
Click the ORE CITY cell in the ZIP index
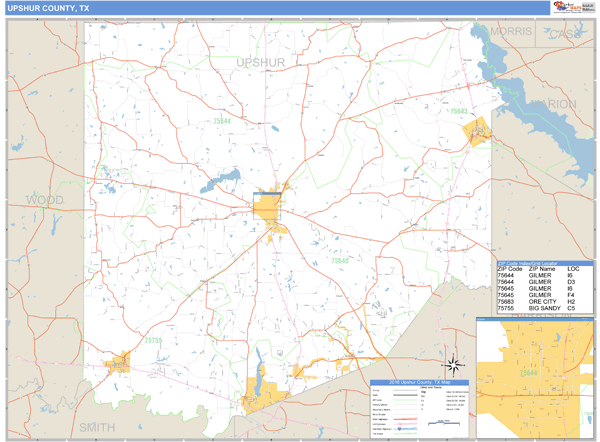[x=542, y=302]
